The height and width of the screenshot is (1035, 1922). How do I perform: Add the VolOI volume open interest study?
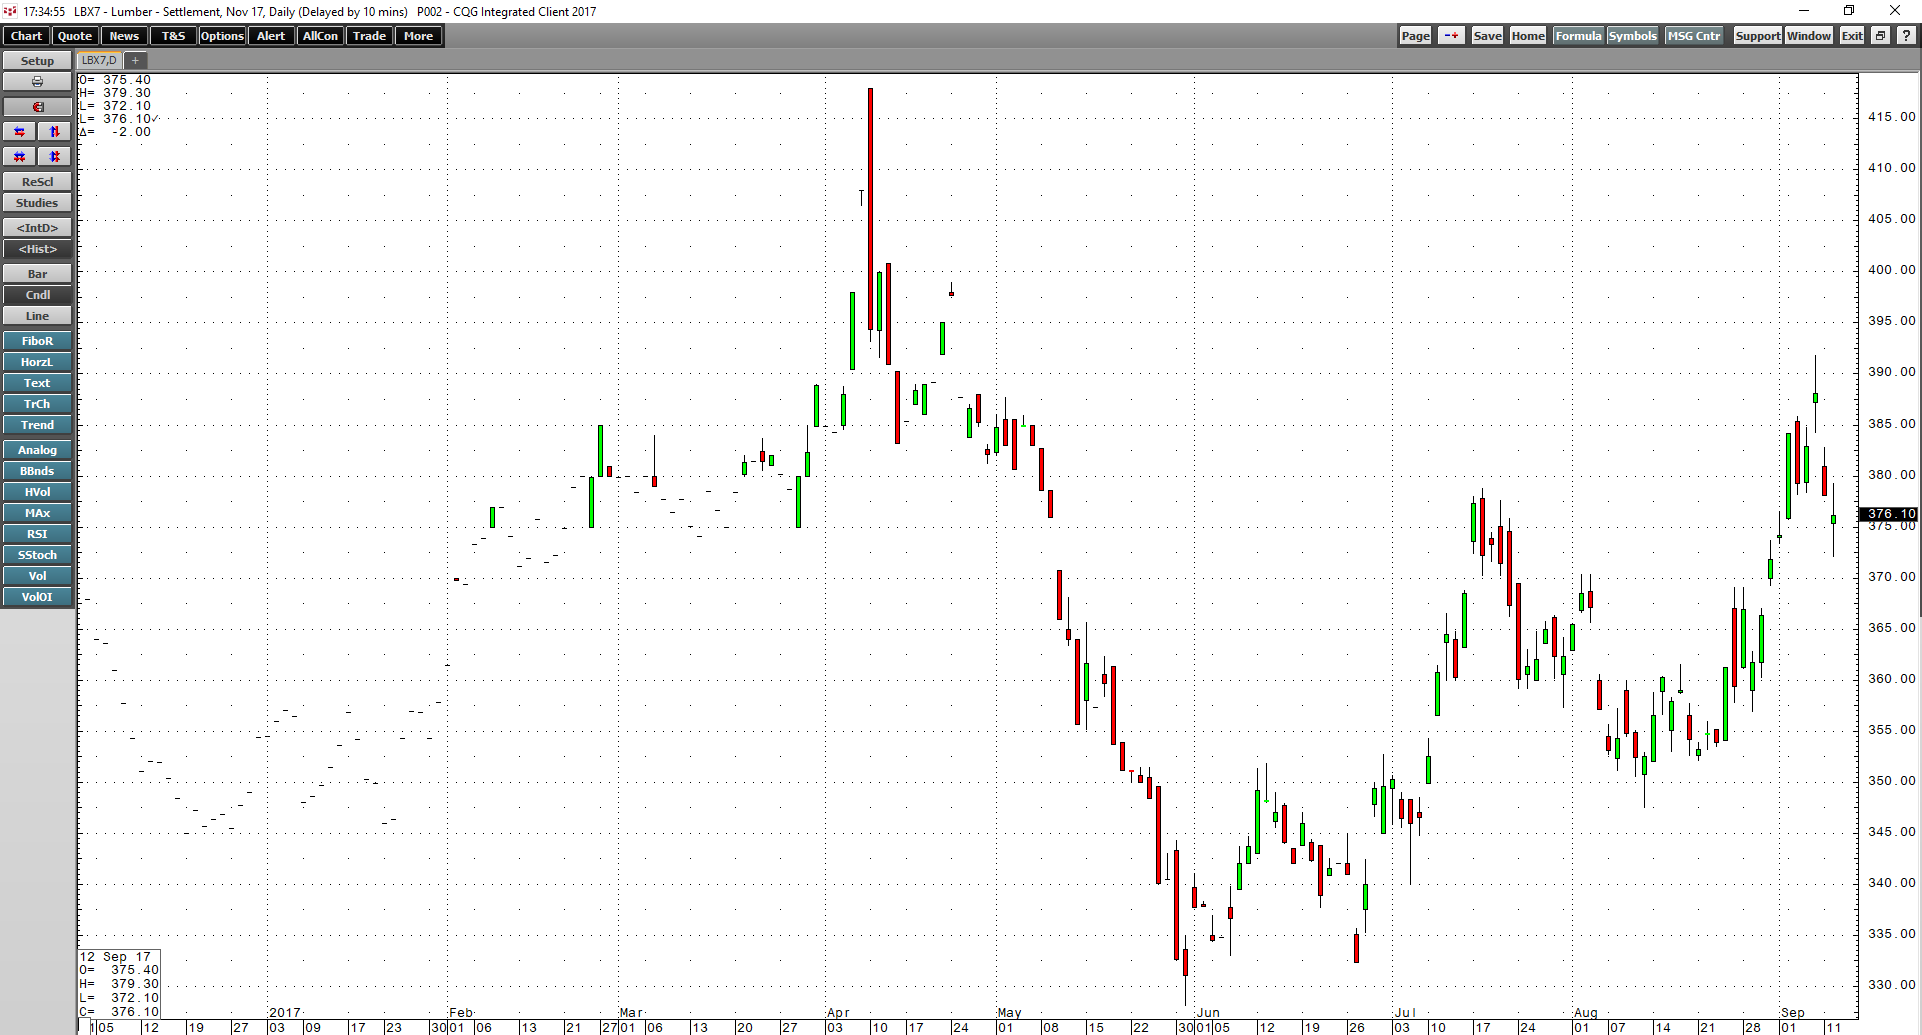click(x=37, y=597)
